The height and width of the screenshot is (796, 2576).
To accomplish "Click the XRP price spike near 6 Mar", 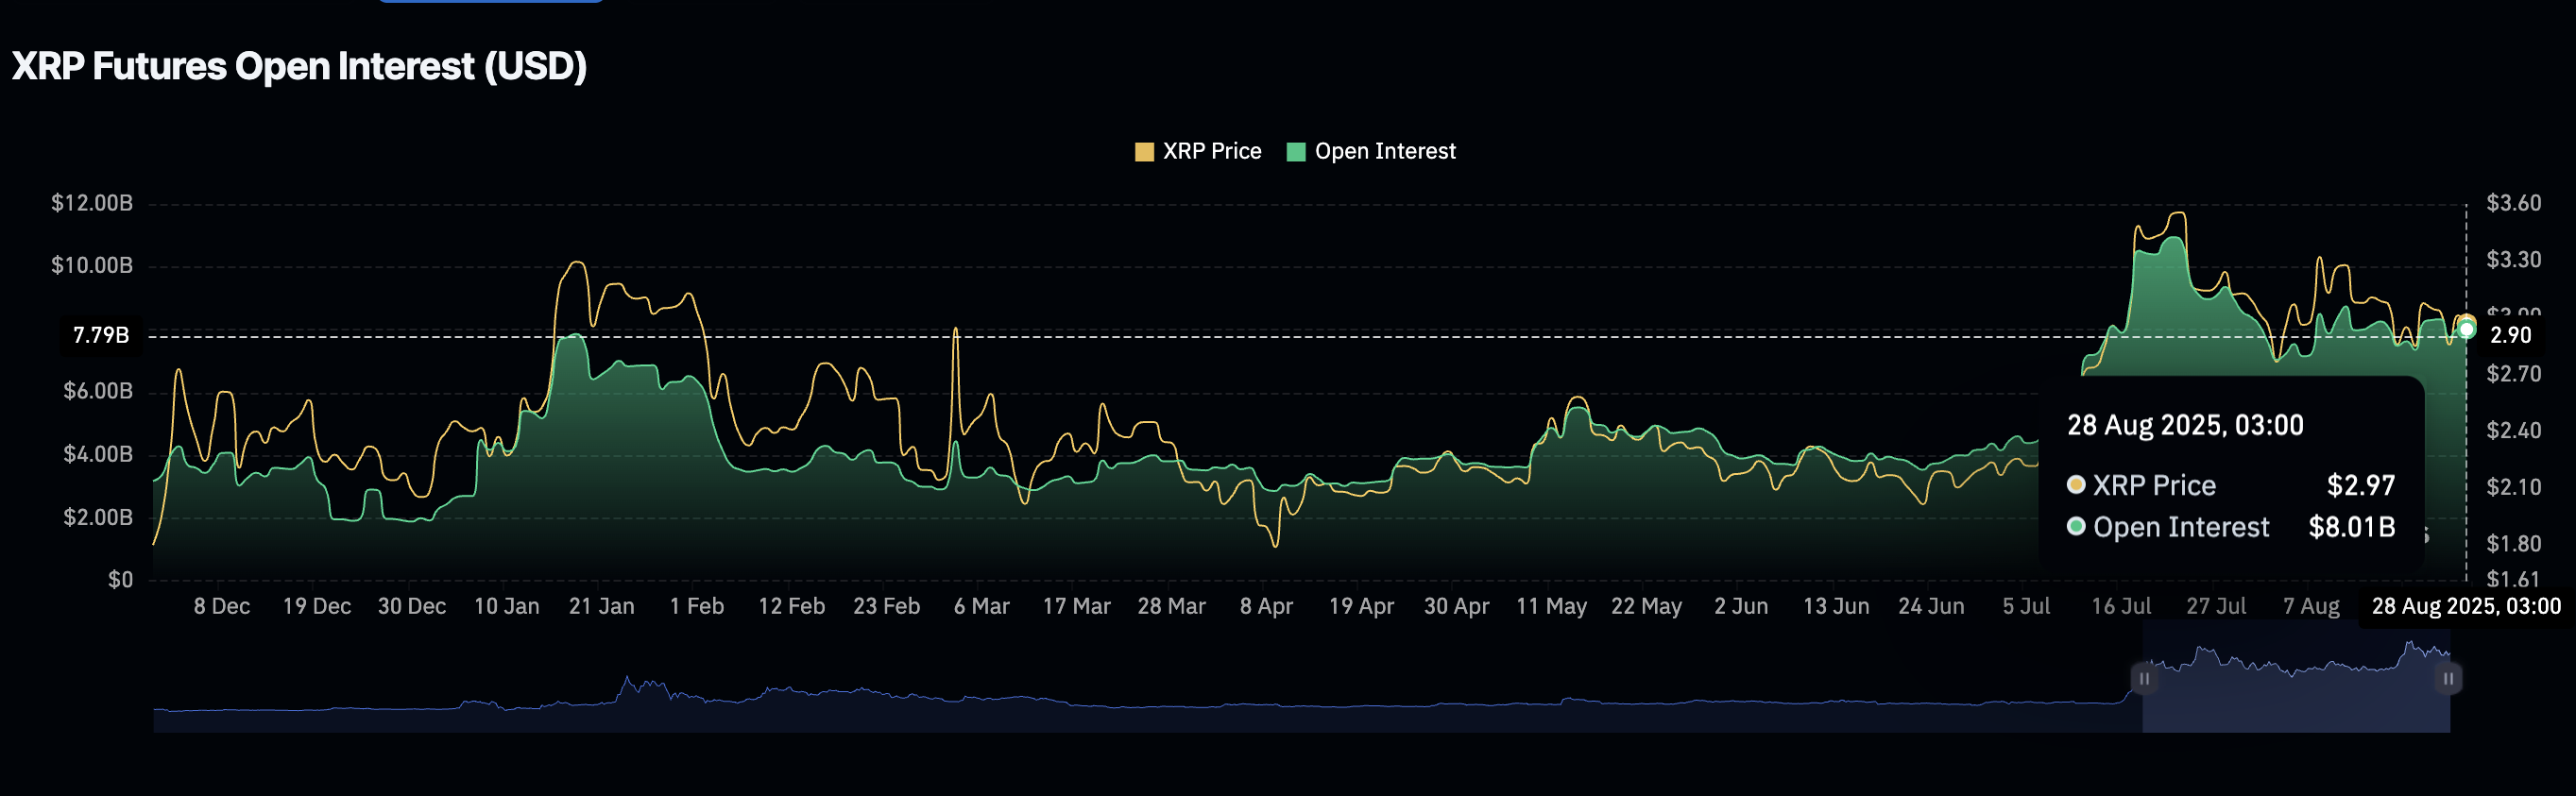I will point(955,330).
